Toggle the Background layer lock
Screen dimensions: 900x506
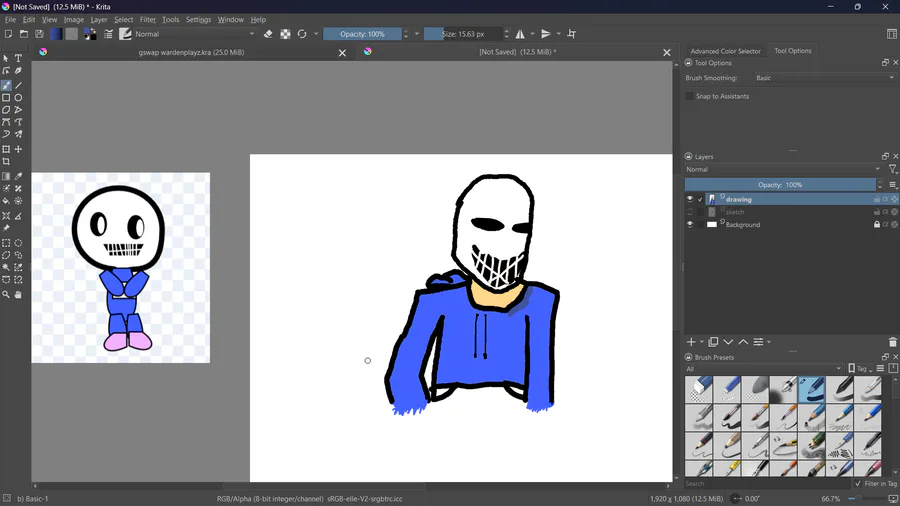[x=876, y=224]
